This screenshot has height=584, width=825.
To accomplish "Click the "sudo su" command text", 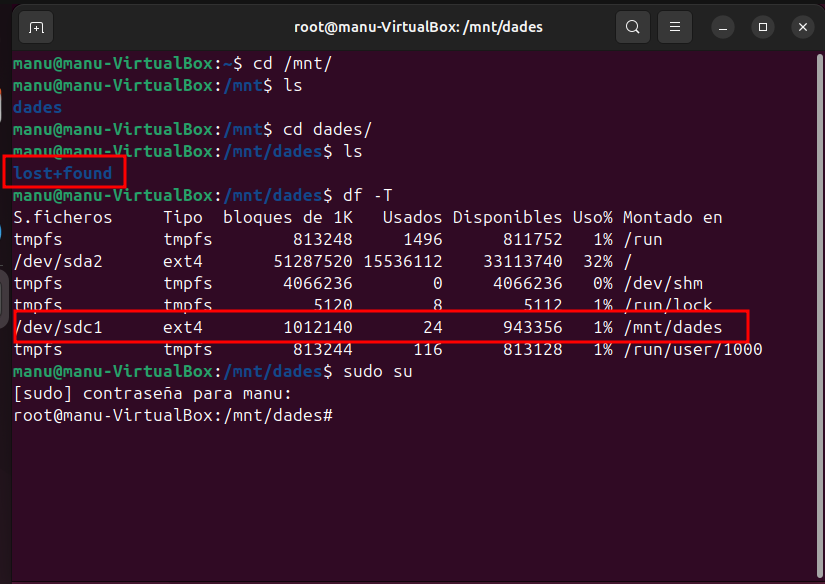I will click(377, 371).
